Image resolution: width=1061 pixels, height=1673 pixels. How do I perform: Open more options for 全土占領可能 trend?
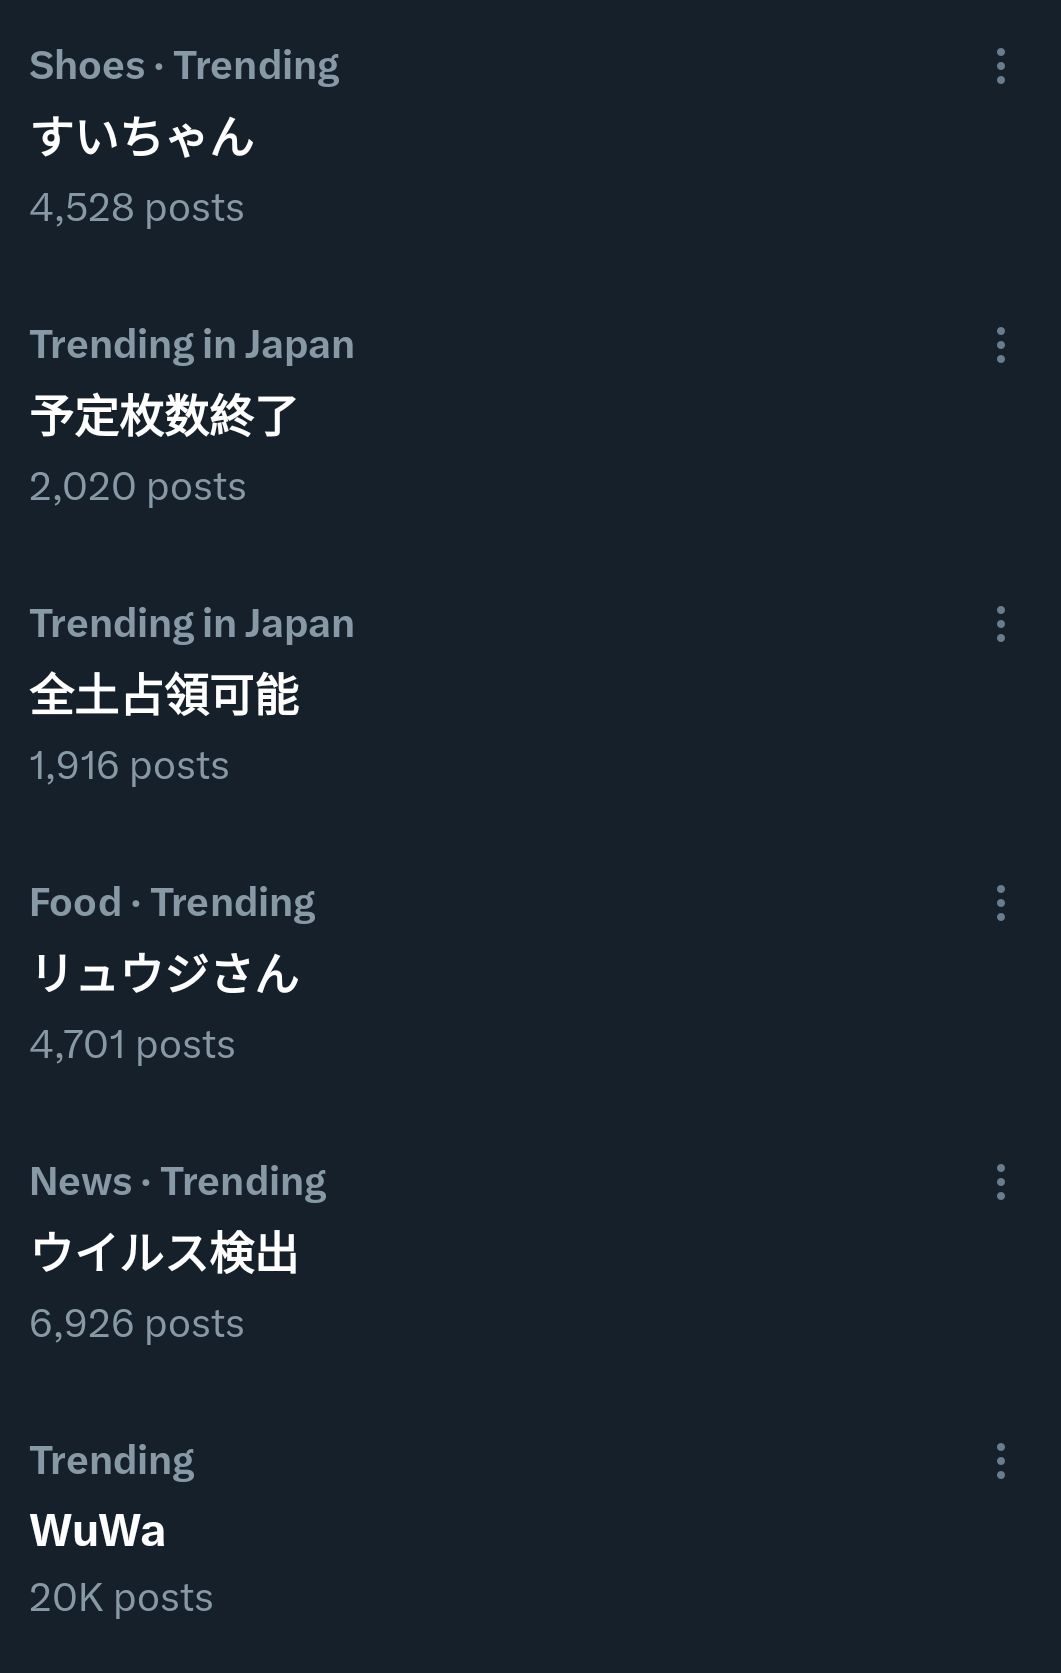(x=1000, y=624)
